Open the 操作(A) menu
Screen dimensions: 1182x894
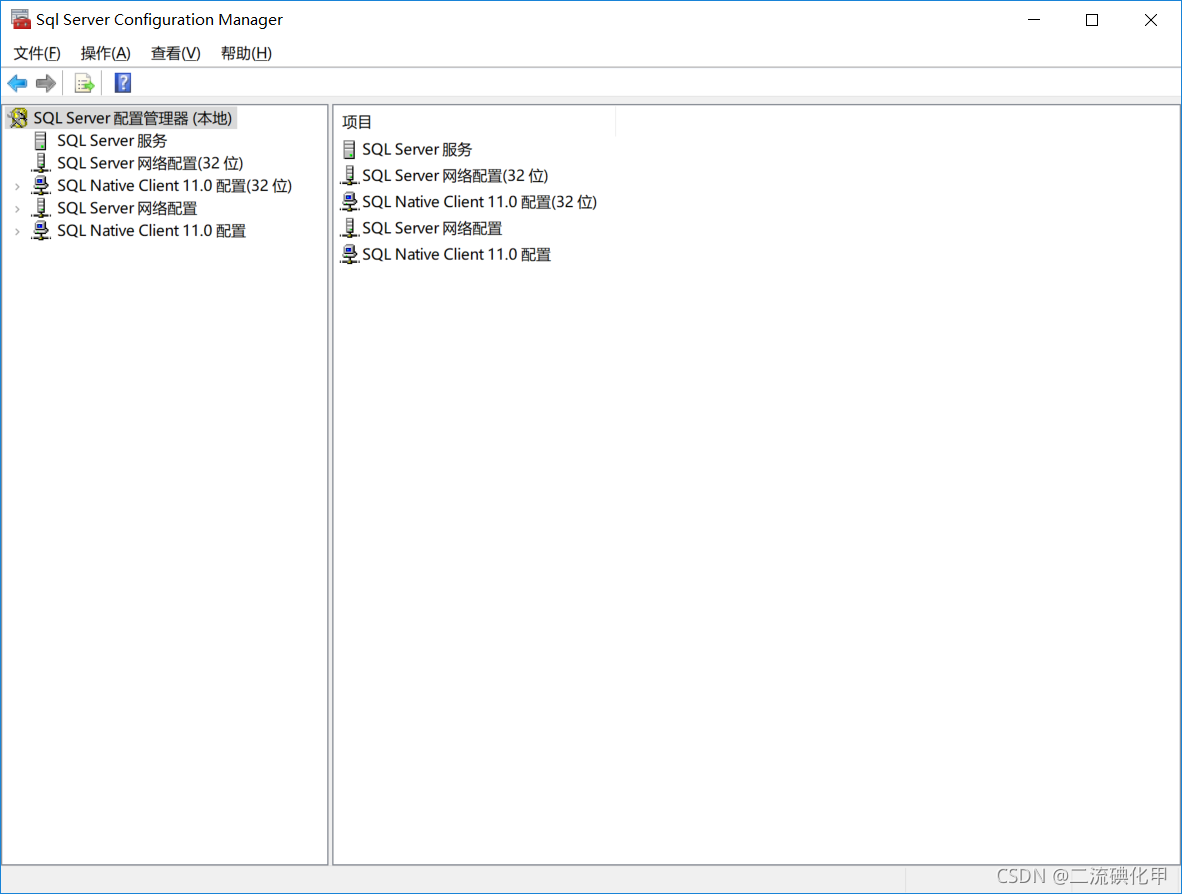(x=106, y=54)
